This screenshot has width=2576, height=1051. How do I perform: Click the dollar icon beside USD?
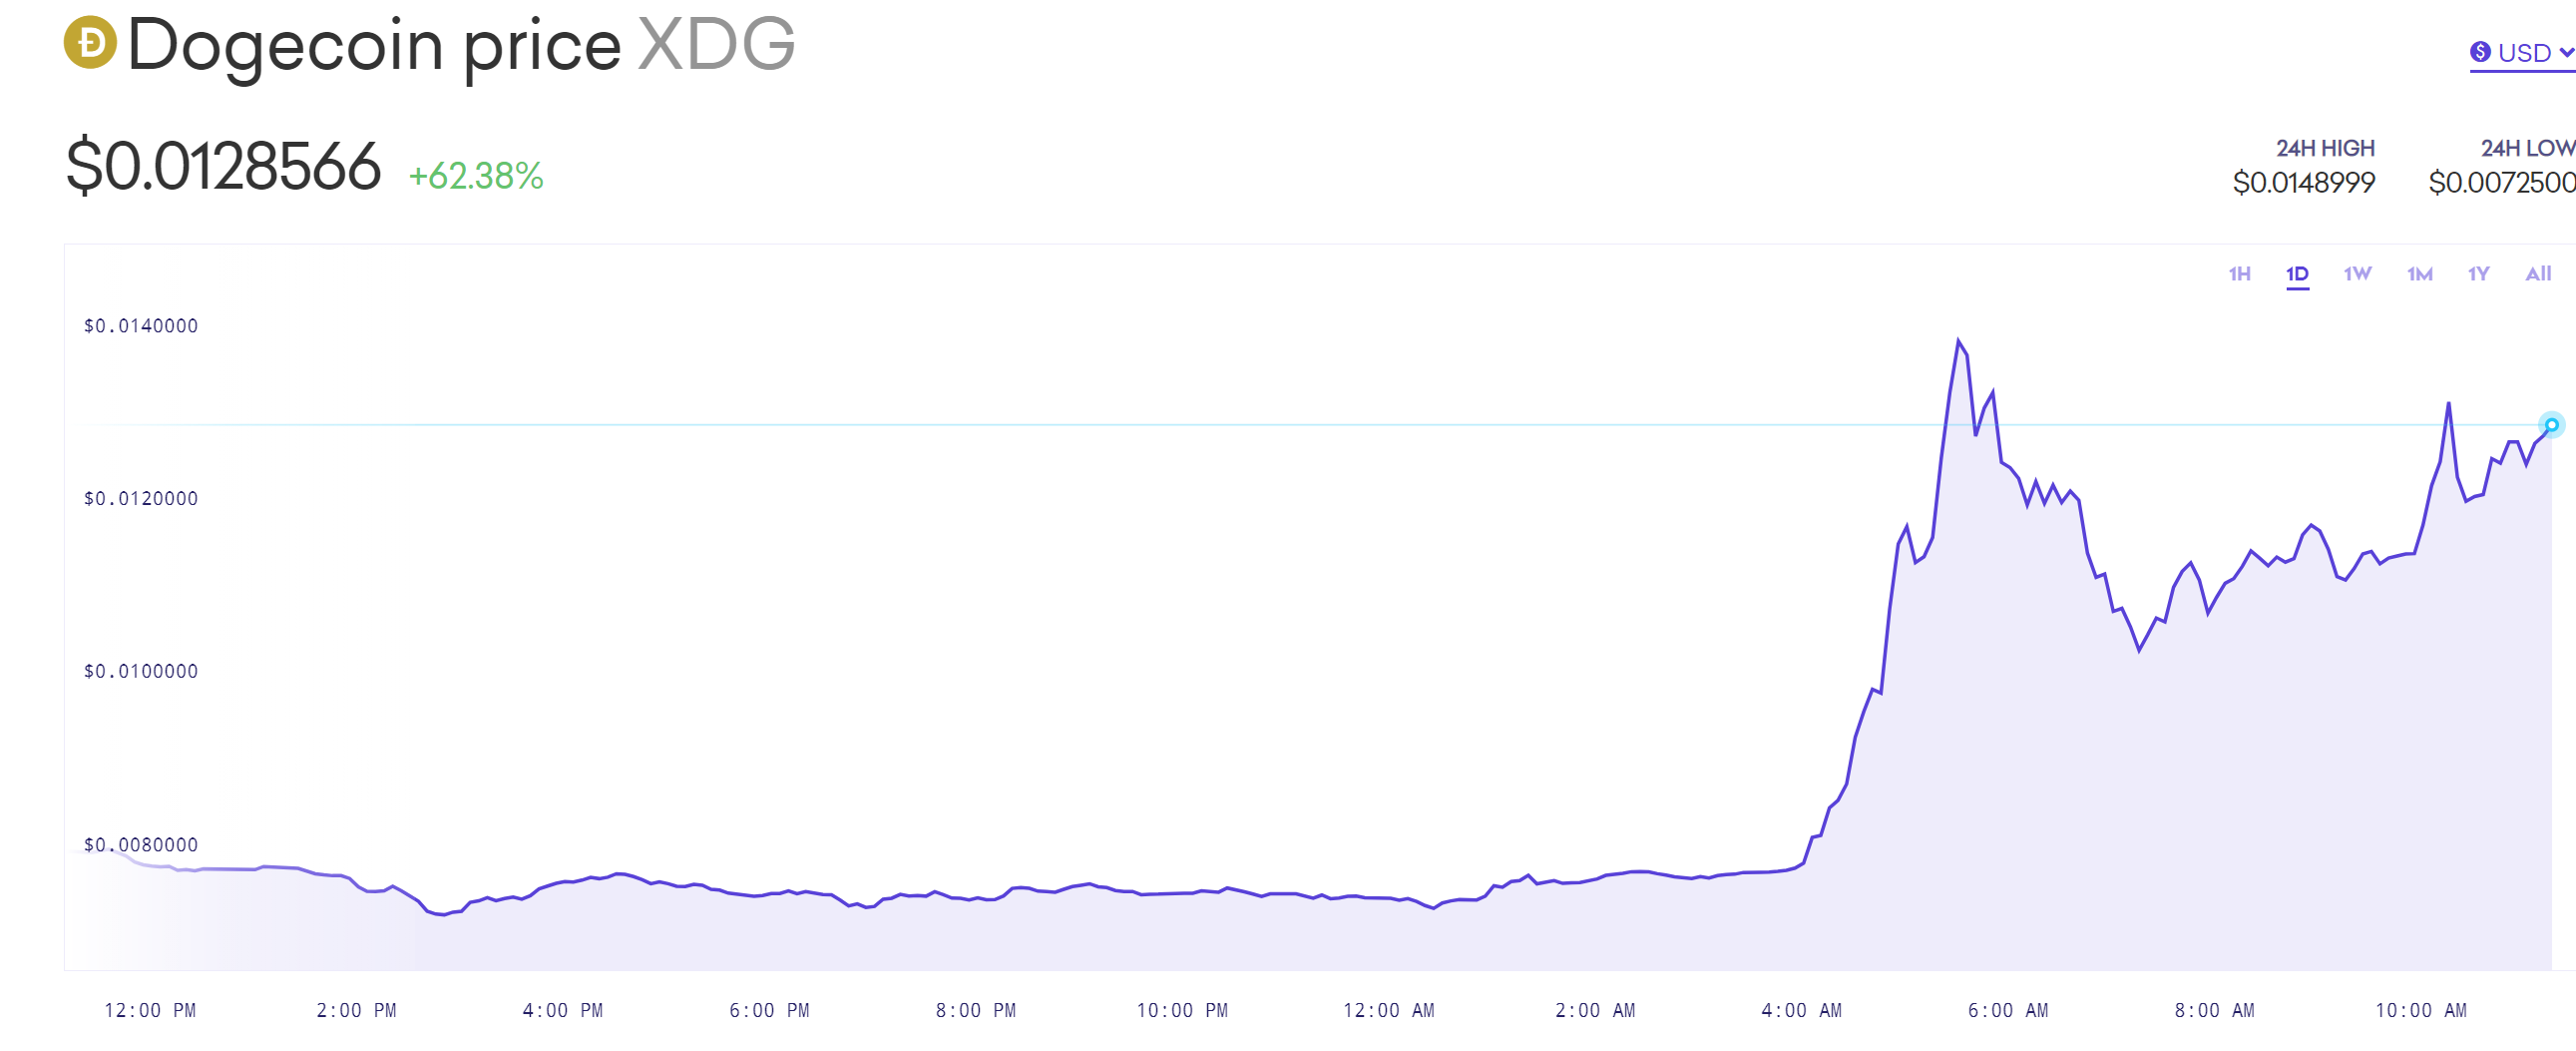pyautogui.click(x=2479, y=52)
